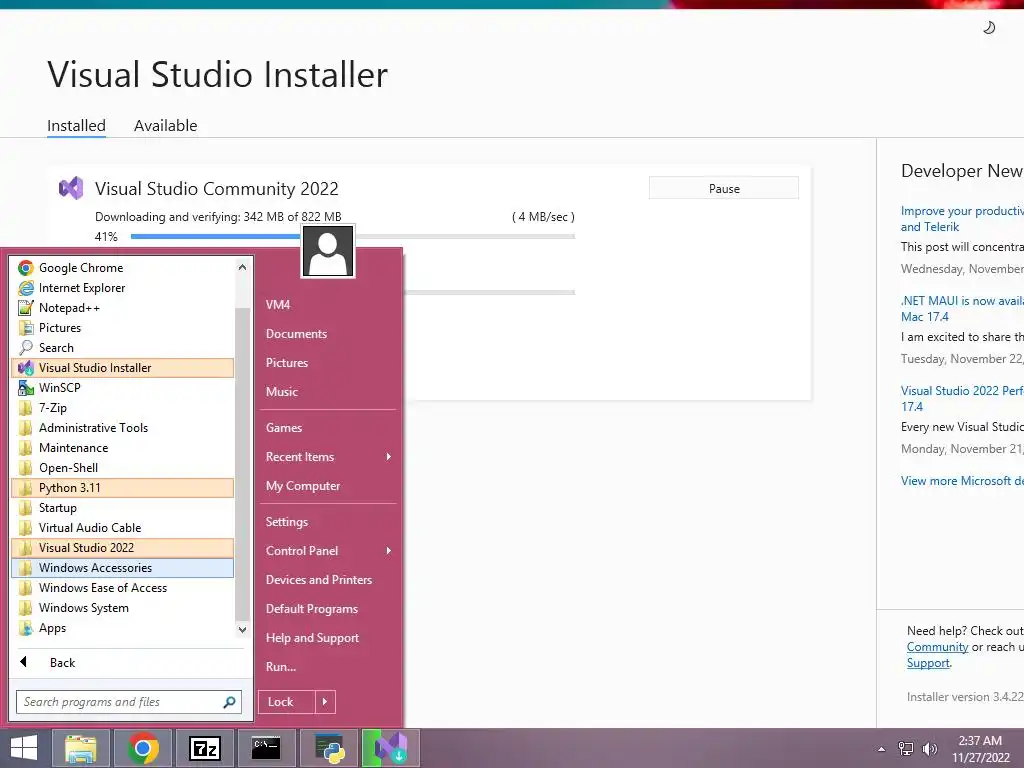
Task: Show hidden system tray icons
Action: coord(882,749)
